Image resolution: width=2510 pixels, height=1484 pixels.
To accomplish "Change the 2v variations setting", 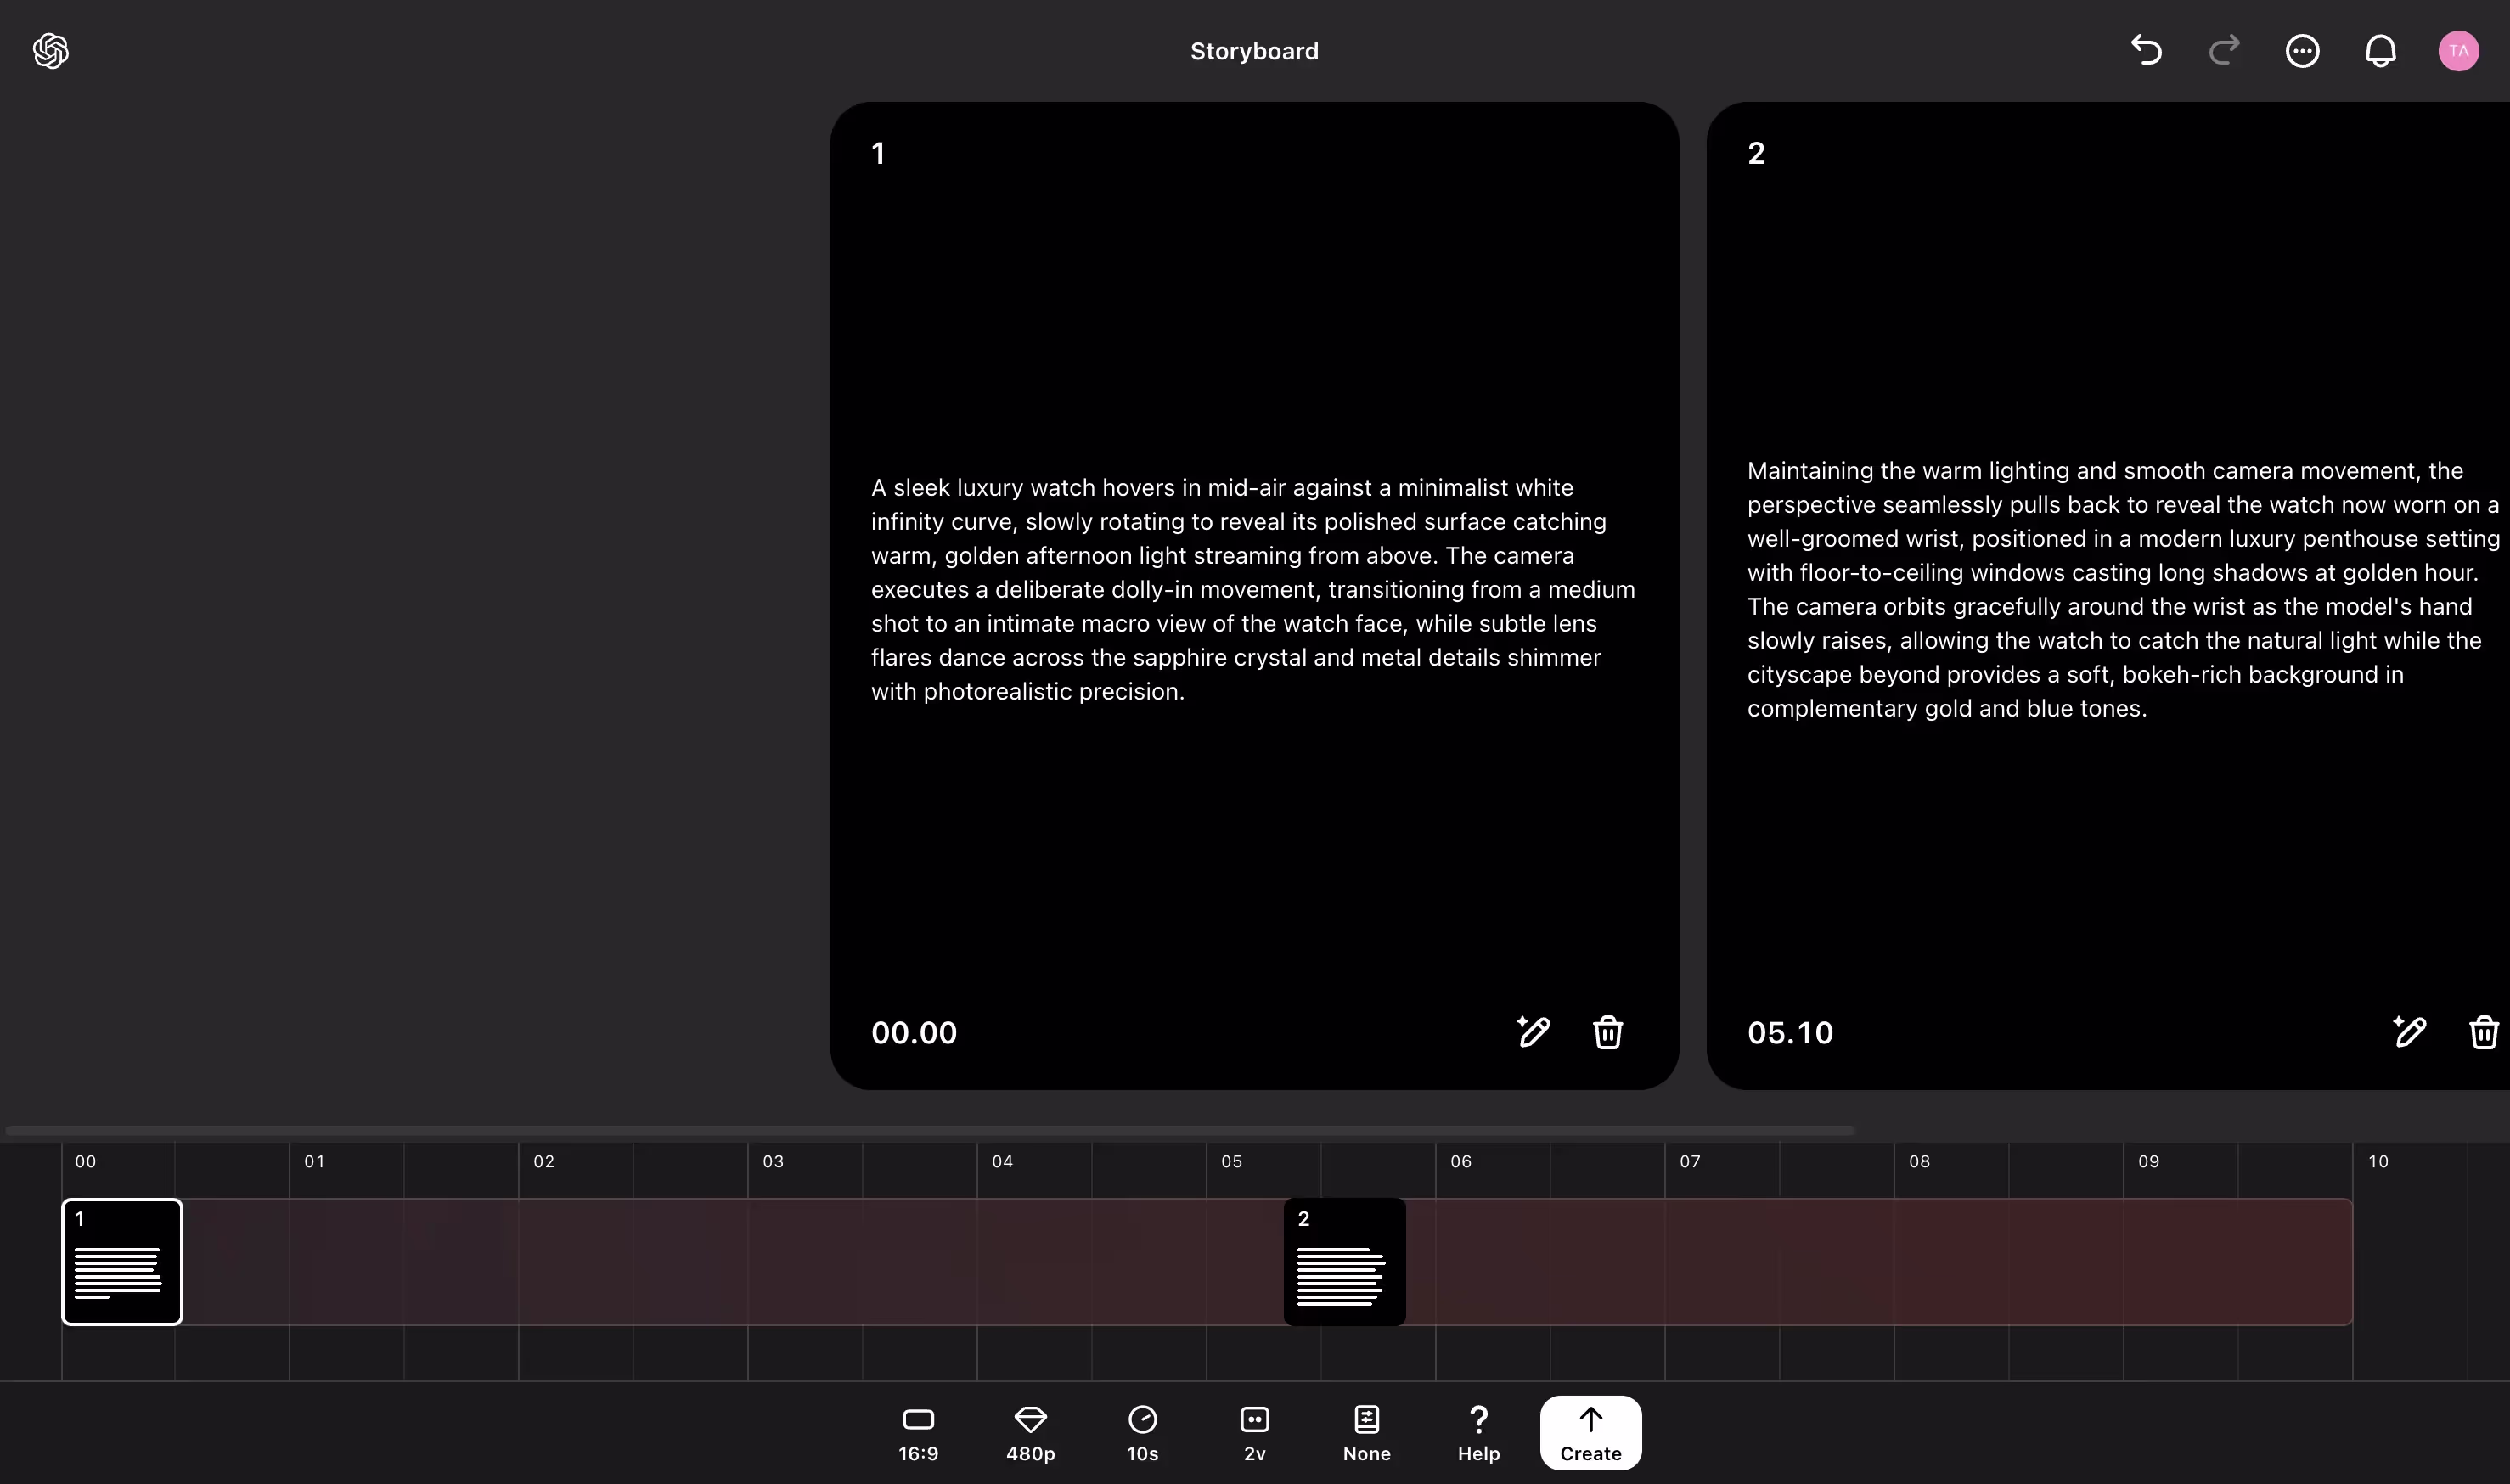I will coord(1254,1433).
